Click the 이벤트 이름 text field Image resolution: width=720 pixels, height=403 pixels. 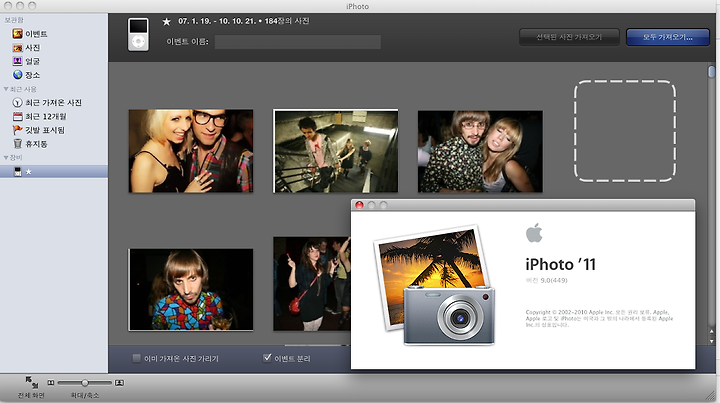pyautogui.click(x=298, y=42)
